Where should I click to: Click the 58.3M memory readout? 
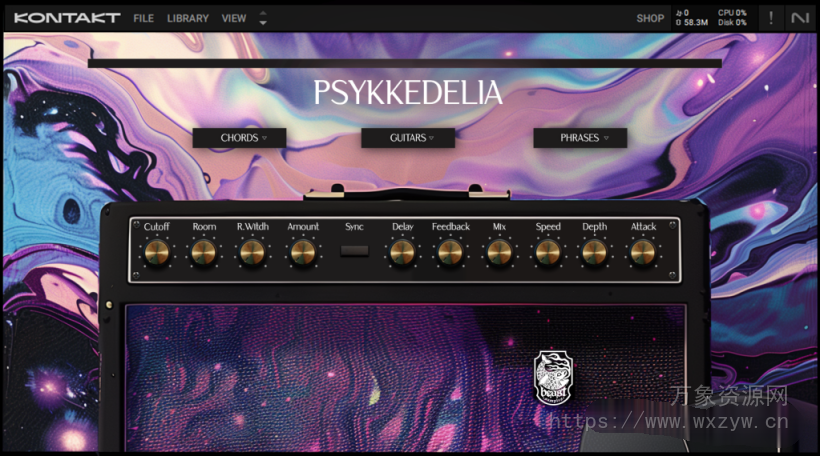point(692,22)
